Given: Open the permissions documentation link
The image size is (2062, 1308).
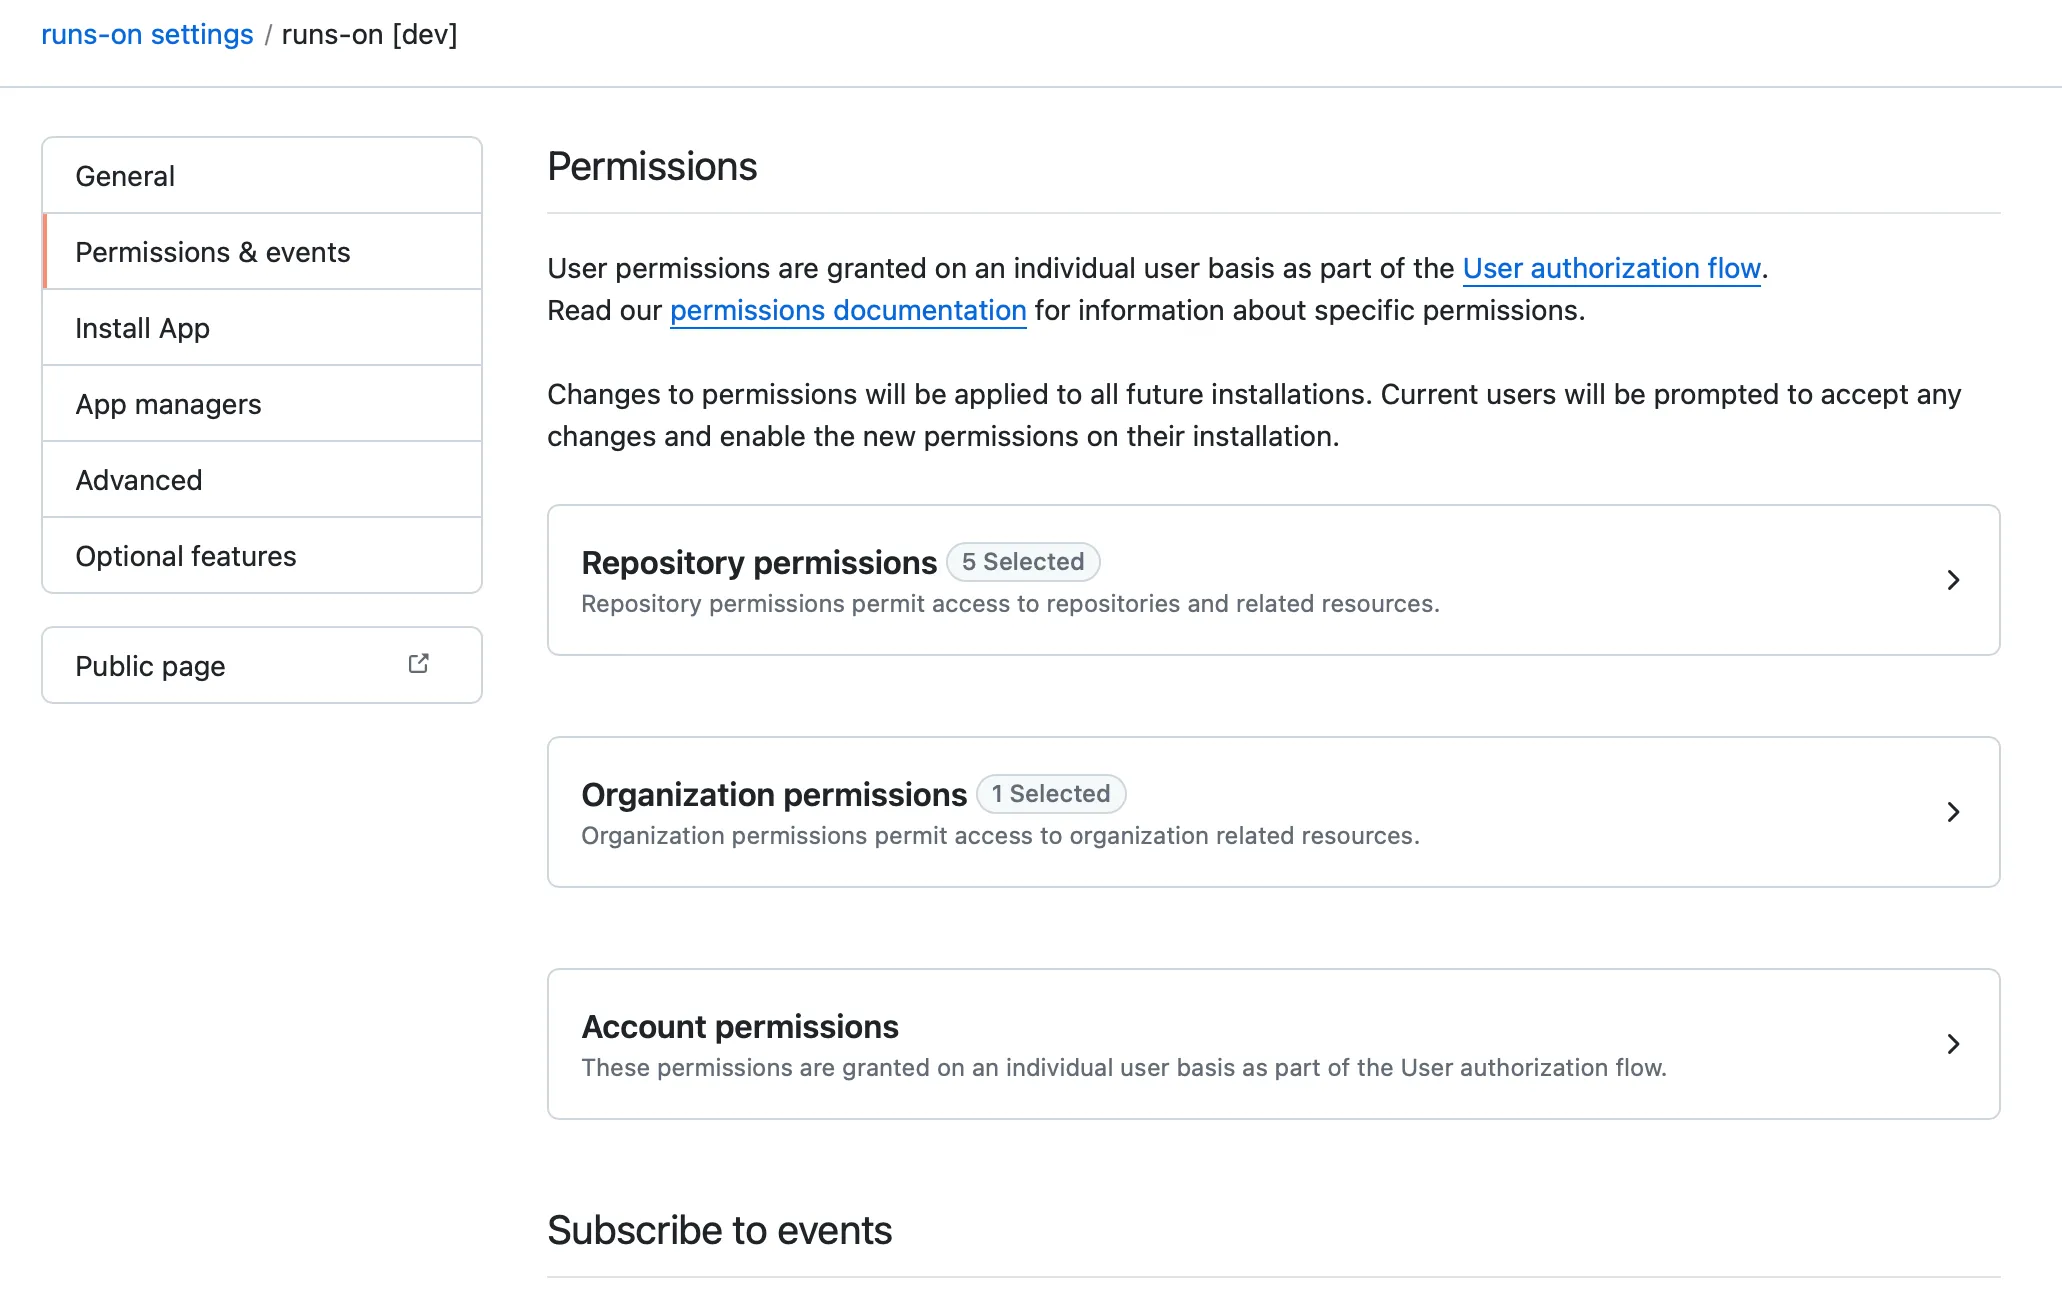Looking at the screenshot, I should pos(848,310).
